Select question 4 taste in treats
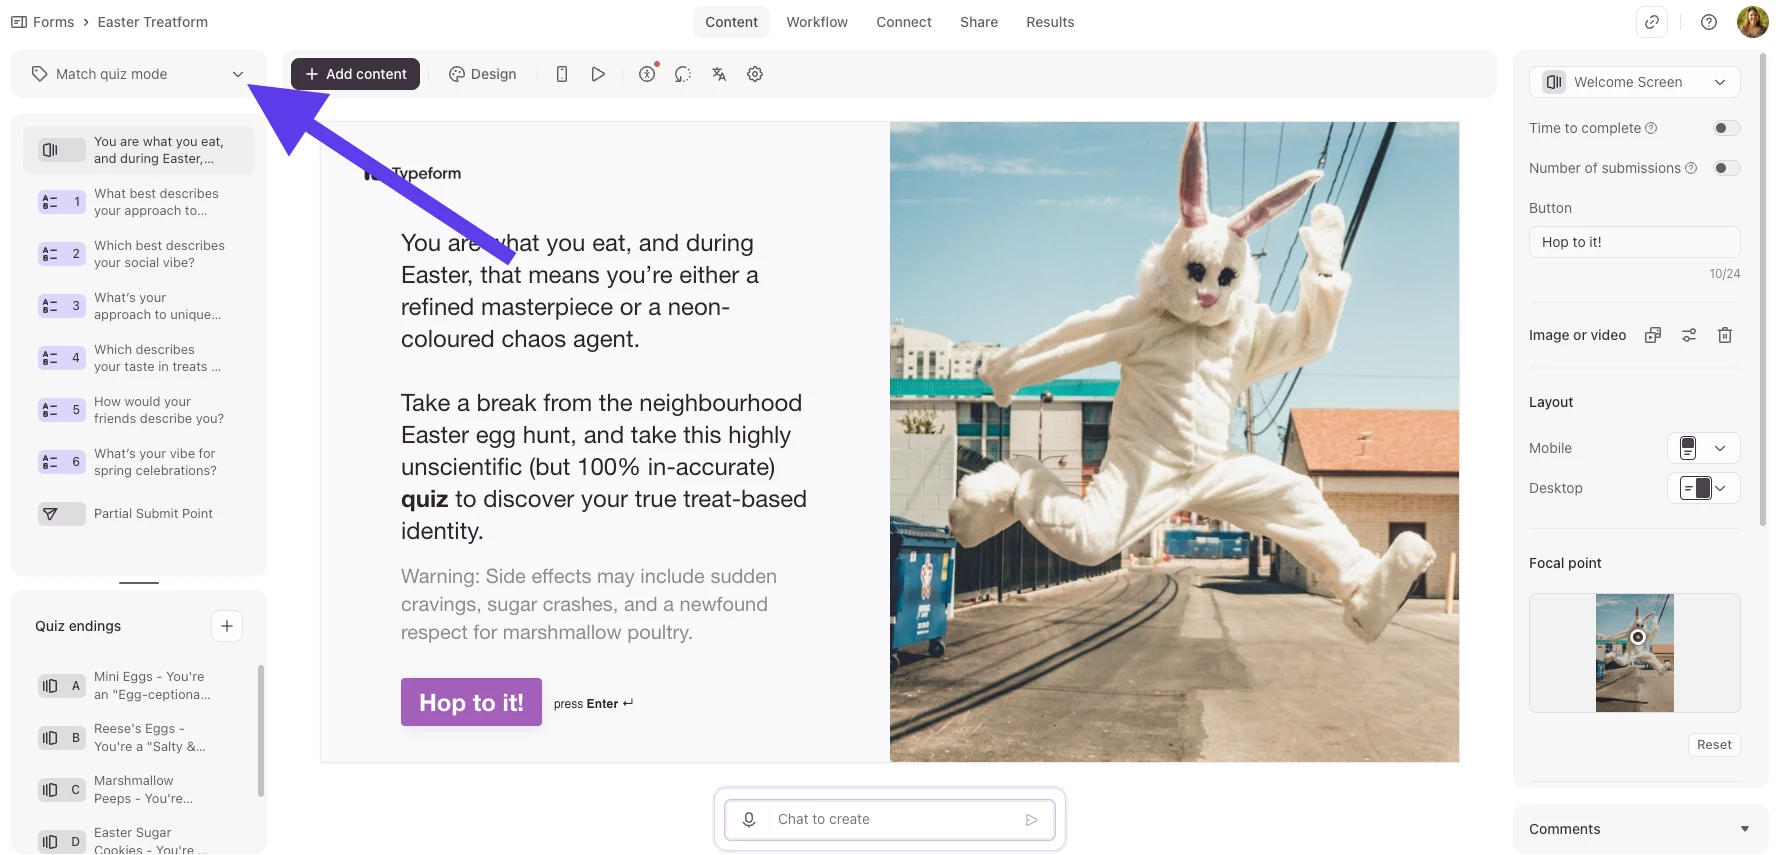Viewport: 1776px width, 855px height. [139, 358]
